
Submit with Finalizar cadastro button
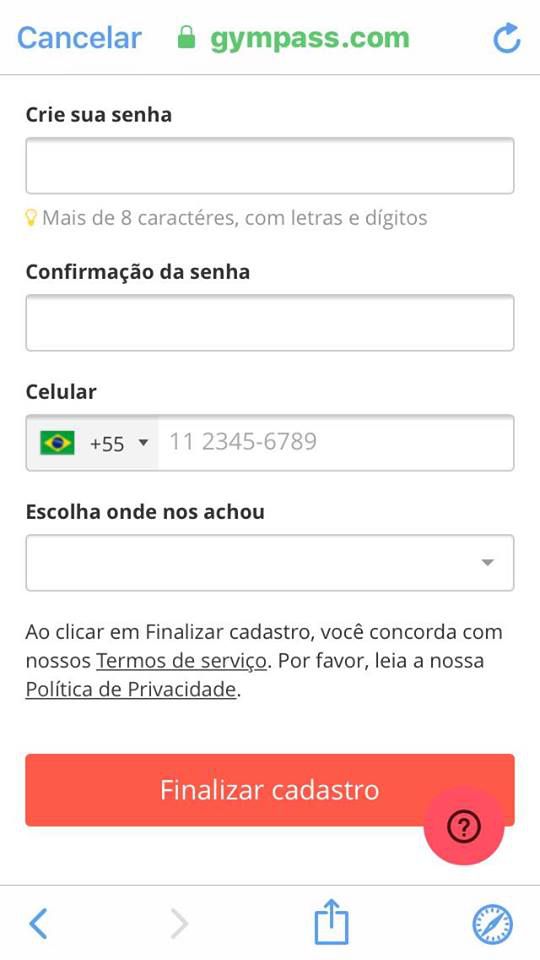coord(269,790)
